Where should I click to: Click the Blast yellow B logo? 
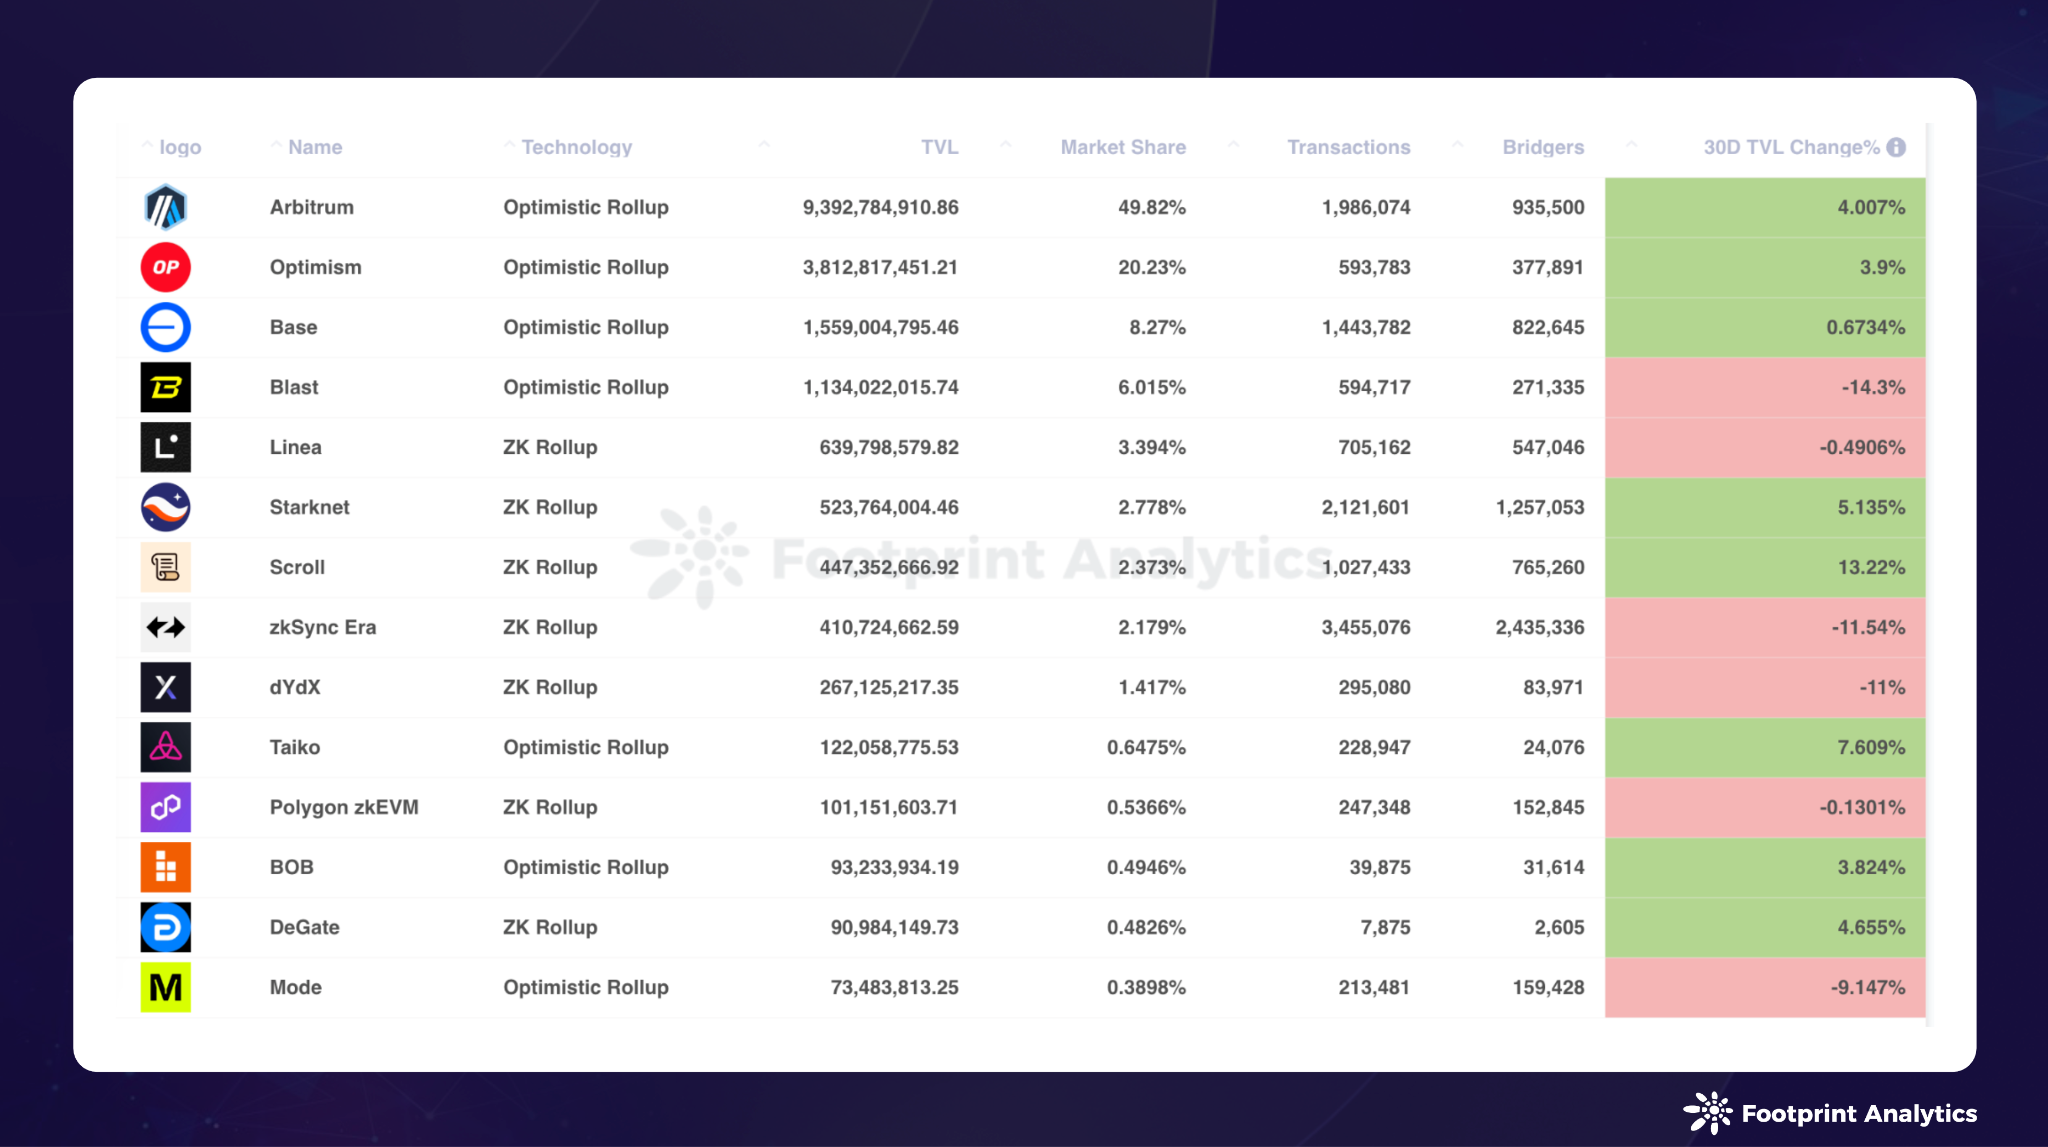coord(165,388)
